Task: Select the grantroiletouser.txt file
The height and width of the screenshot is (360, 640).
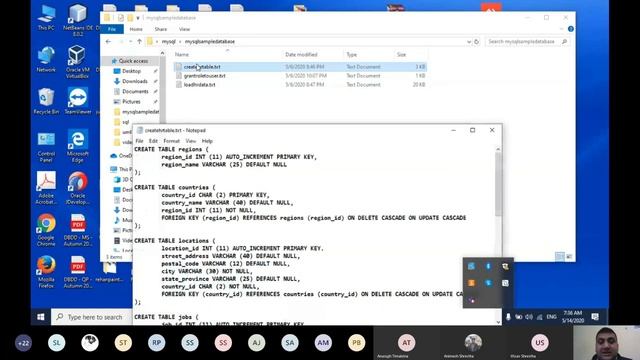Action: pos(300,76)
